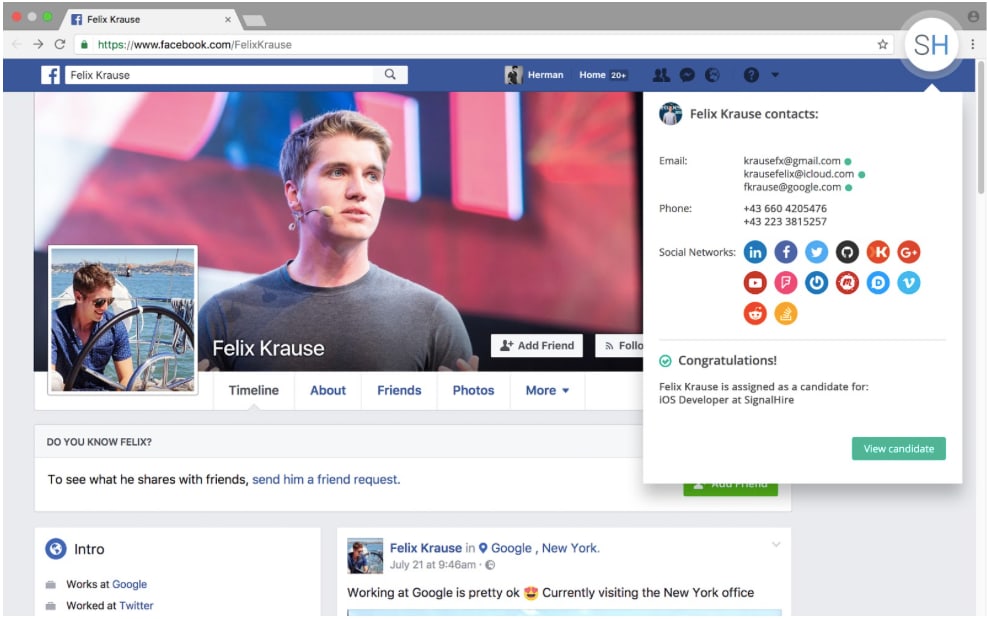Click the July 21 at 9:46am timestamp
Image resolution: width=989 pixels, height=619 pixels.
tap(433, 565)
